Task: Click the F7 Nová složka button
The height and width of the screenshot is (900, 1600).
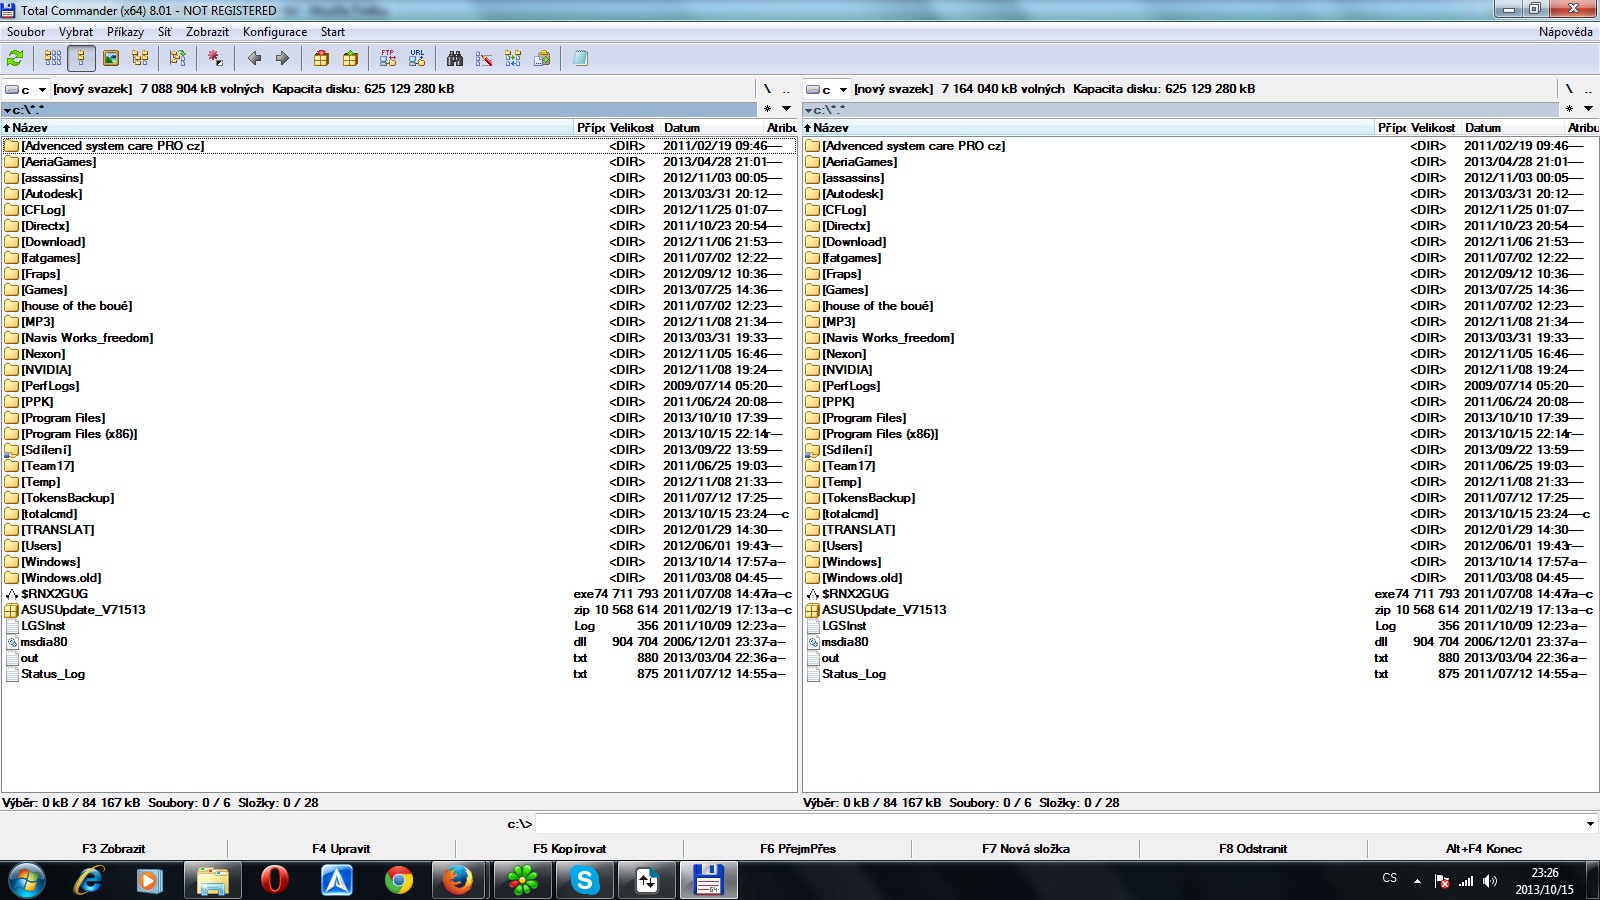Action: 1026,849
